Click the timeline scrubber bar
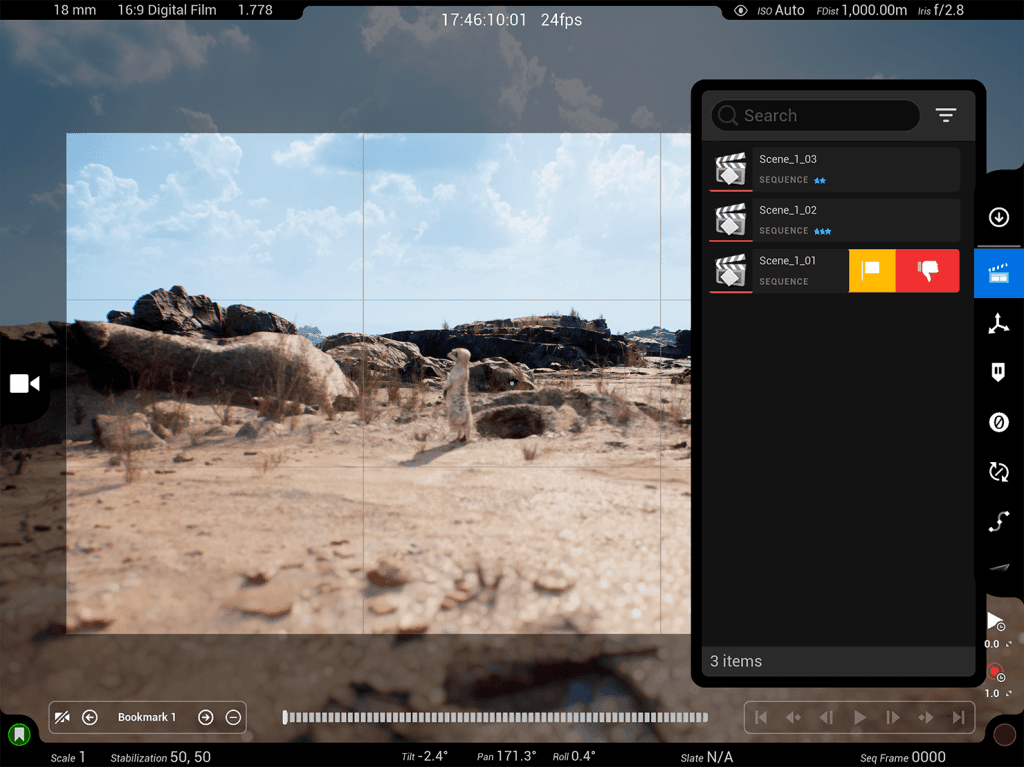Viewport: 1024px width, 767px height. click(x=495, y=717)
